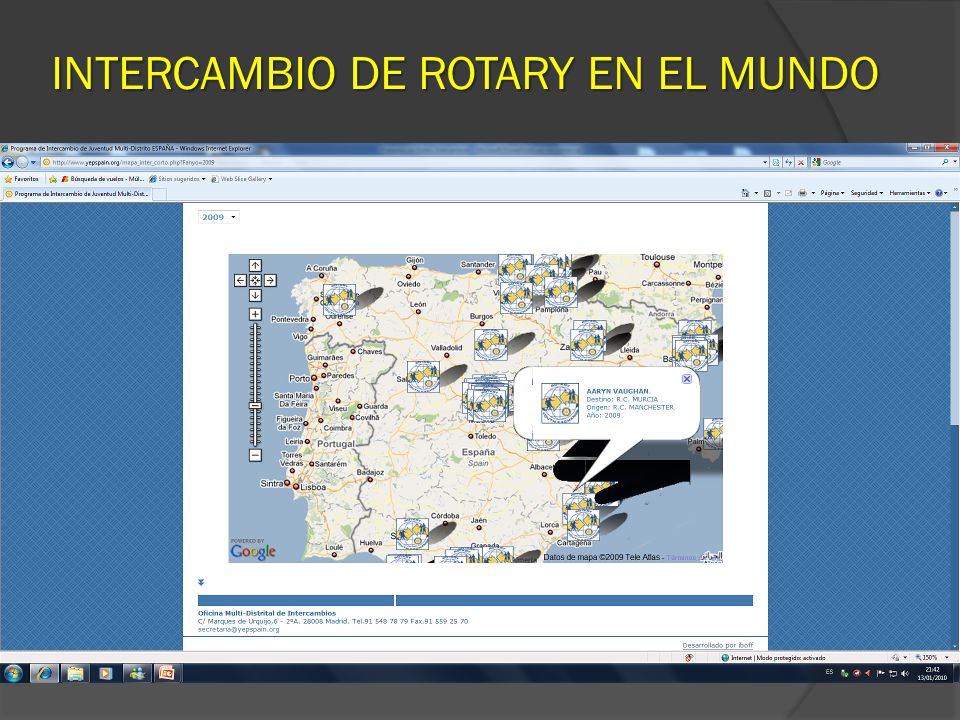The width and height of the screenshot is (960, 720).
Task: Click the Print icon in command bar
Action: 802,193
